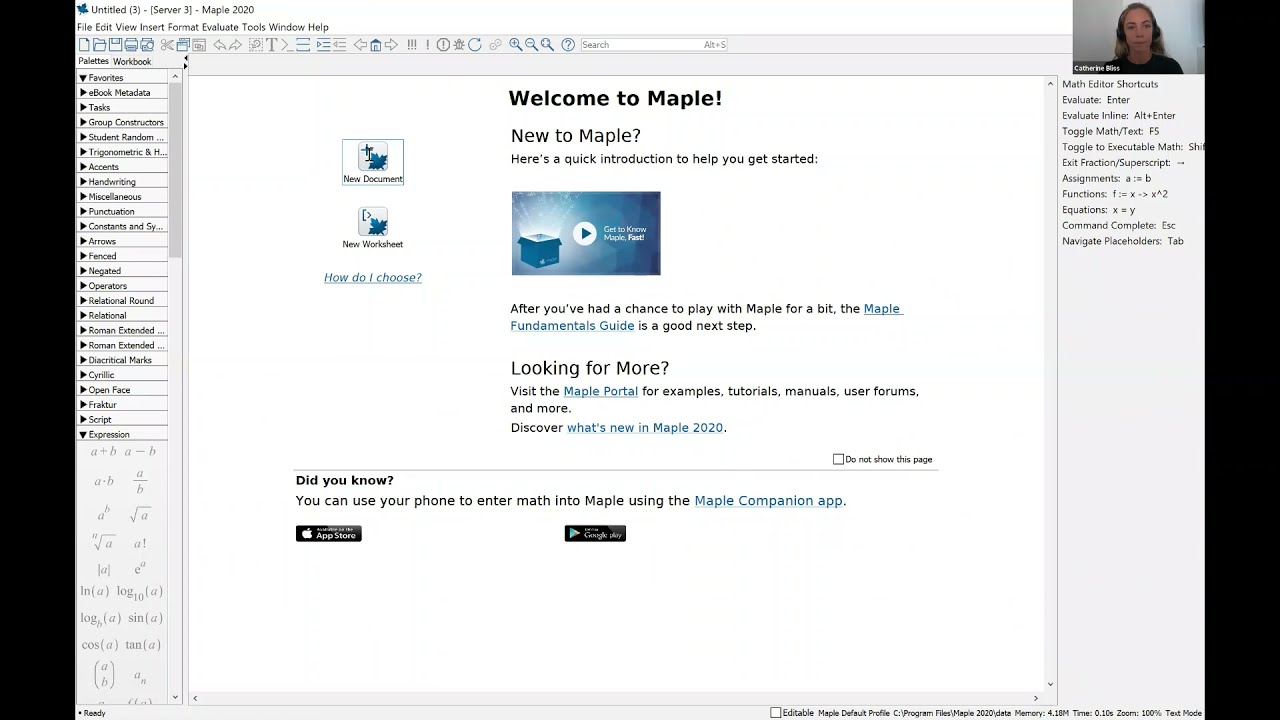This screenshot has width=1280, height=720.
Task: Open the Format menu
Action: (183, 27)
